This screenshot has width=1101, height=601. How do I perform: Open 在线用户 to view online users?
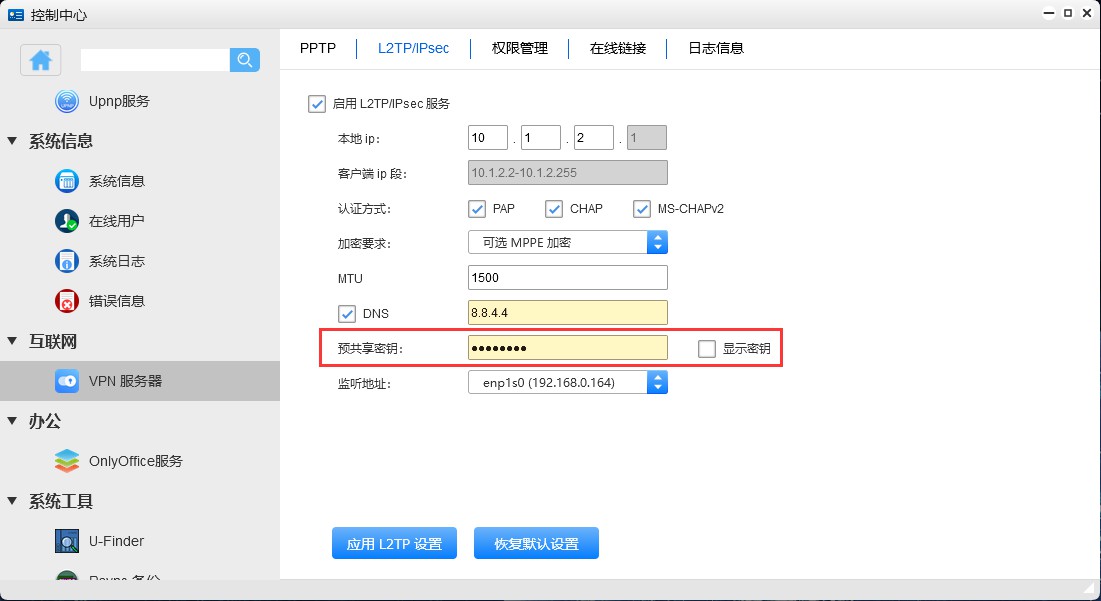click(66, 221)
